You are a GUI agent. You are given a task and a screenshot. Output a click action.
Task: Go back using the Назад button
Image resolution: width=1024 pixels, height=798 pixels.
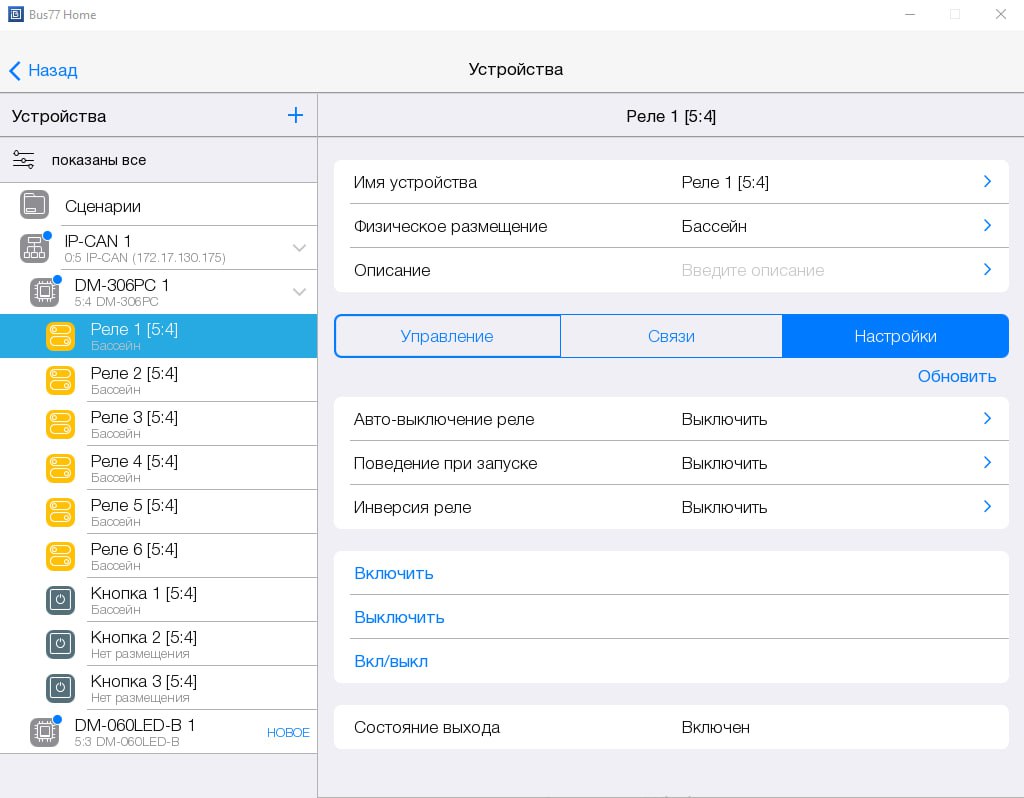tap(43, 70)
